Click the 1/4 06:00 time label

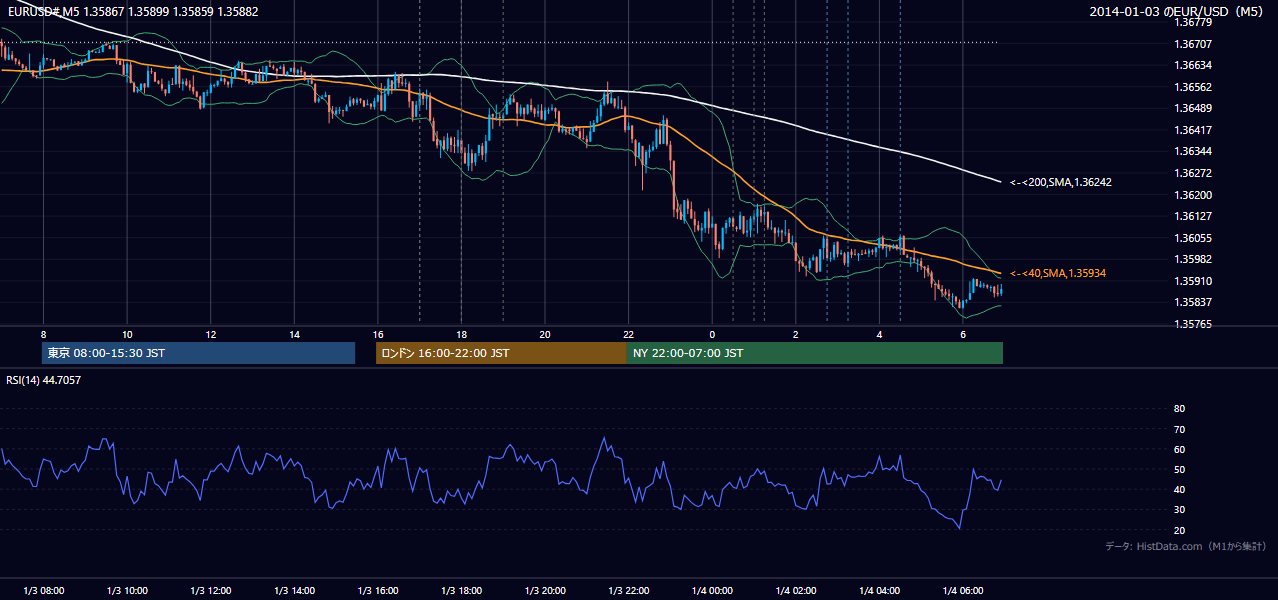click(962, 591)
